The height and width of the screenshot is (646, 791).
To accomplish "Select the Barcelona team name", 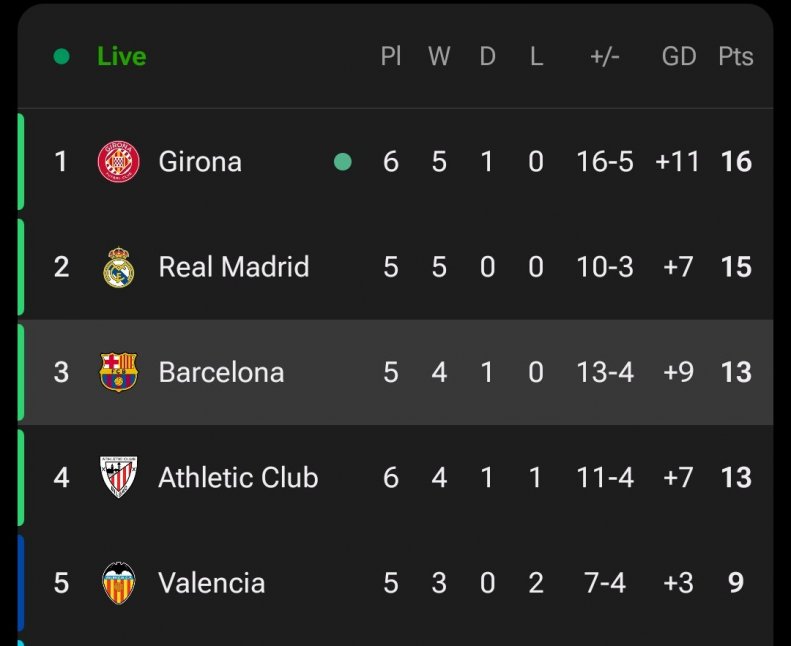I will tap(221, 372).
